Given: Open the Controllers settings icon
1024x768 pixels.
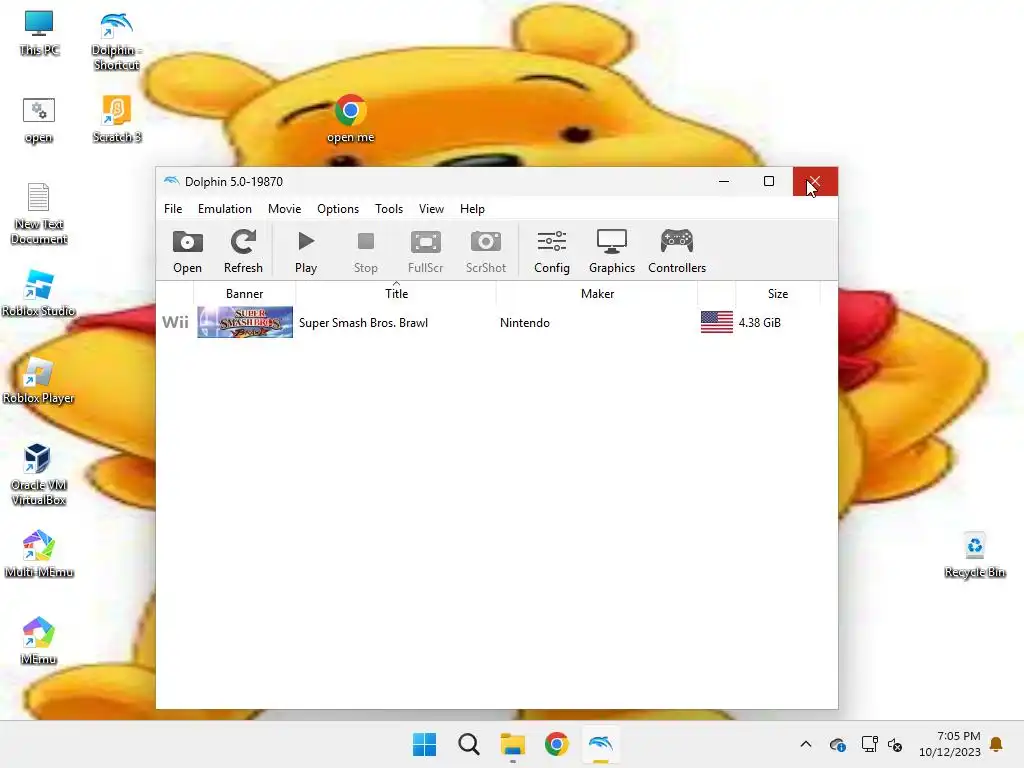Looking at the screenshot, I should click(x=677, y=251).
